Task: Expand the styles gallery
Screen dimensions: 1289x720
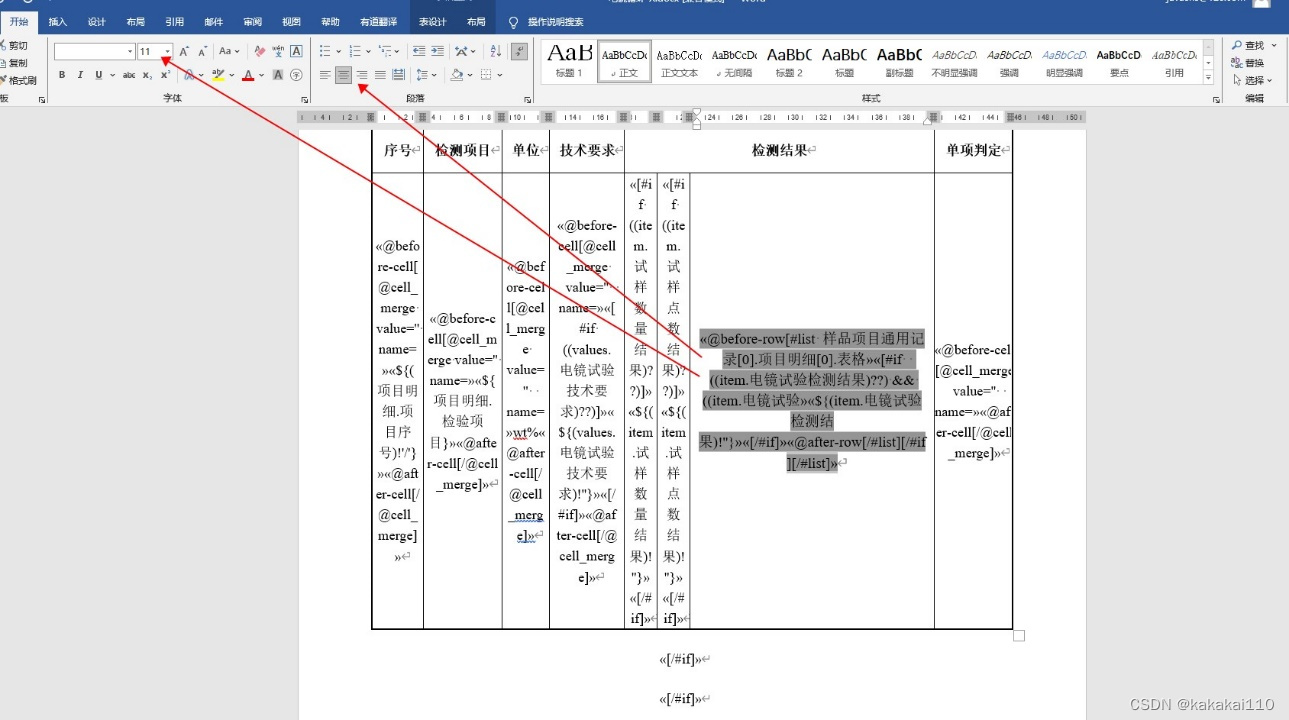Action: [x=1208, y=77]
